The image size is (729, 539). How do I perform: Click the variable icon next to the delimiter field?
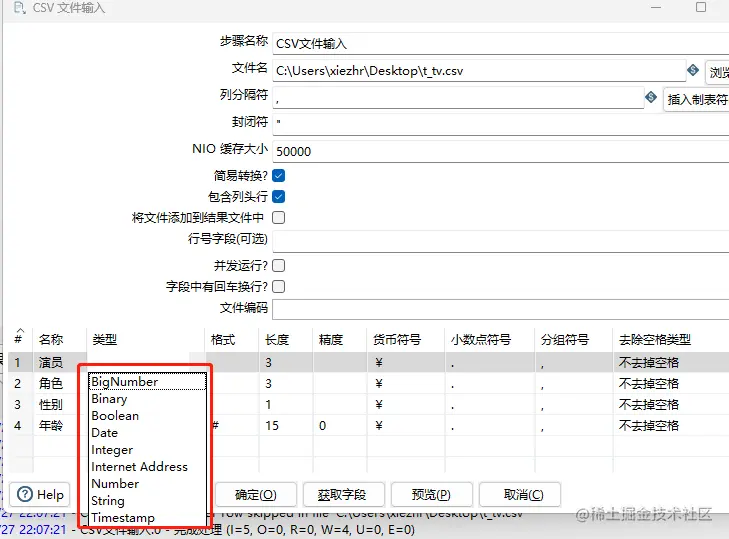pos(651,97)
